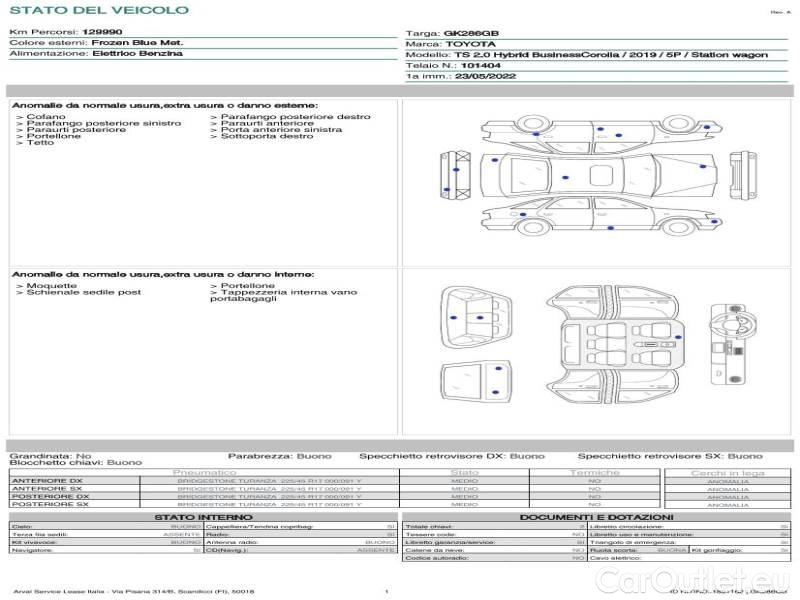Select the 'Kit vivavoce' row label
Image resolution: width=800 pixels, height=600 pixels.
click(x=34, y=542)
